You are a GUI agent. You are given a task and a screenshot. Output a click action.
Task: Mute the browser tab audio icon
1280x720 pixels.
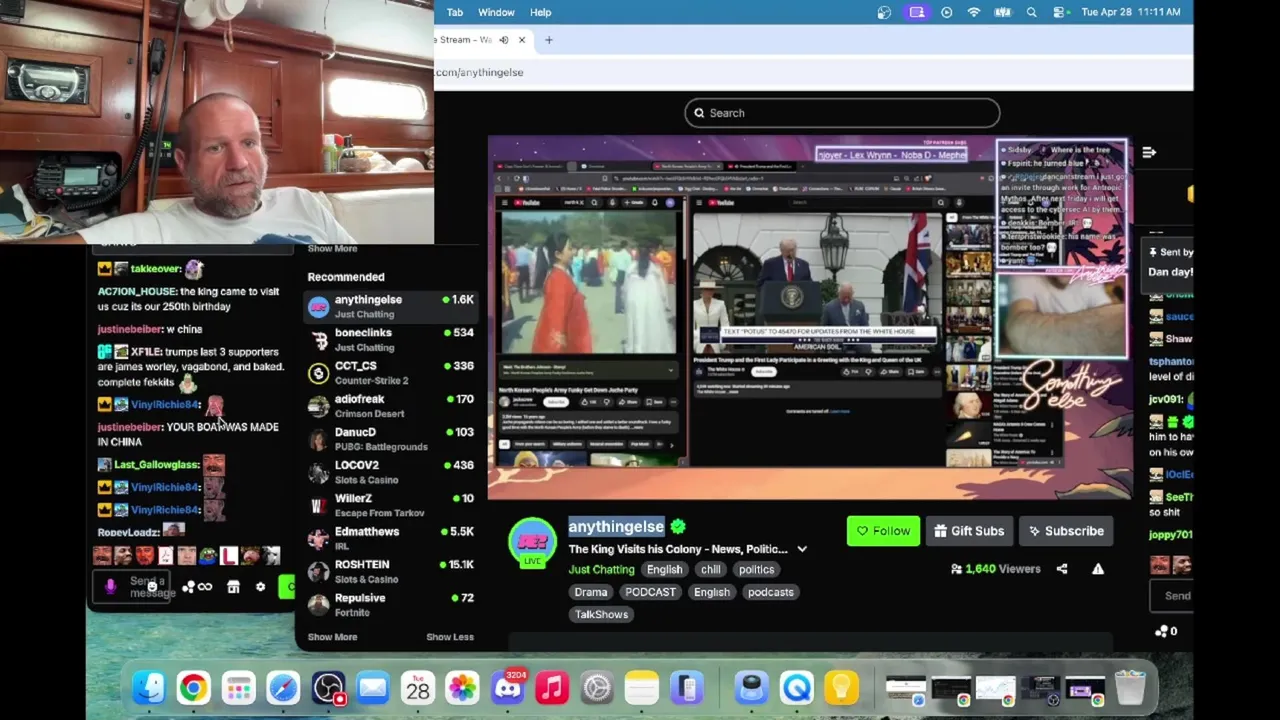click(504, 40)
